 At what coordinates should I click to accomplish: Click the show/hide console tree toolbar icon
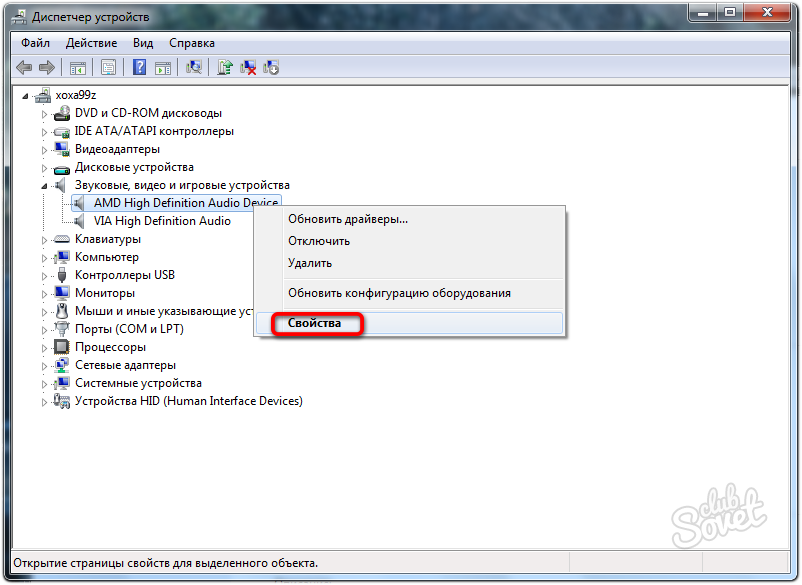(x=77, y=67)
